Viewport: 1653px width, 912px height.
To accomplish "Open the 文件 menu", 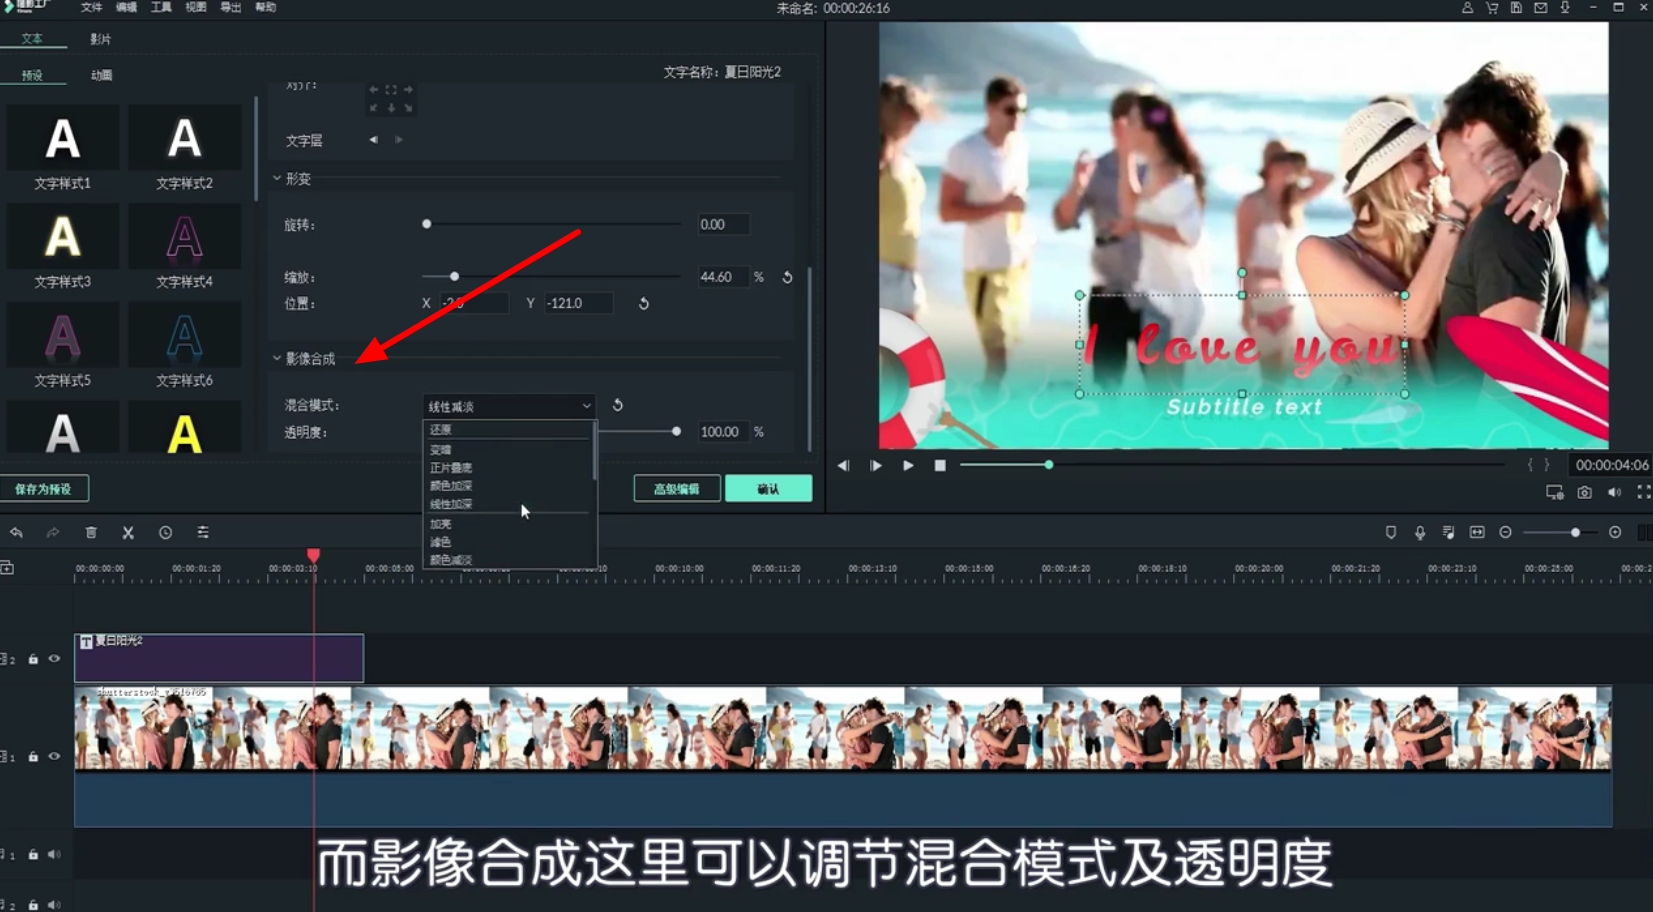I will [91, 7].
